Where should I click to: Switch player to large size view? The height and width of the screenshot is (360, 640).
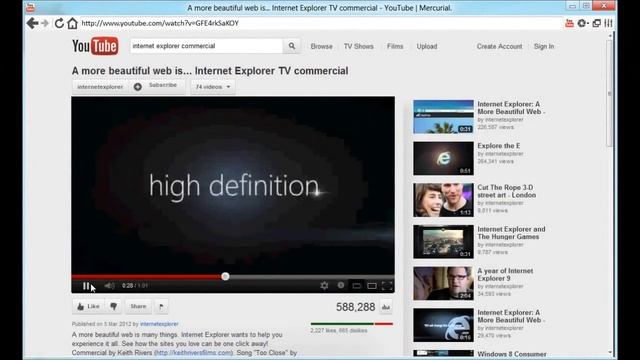click(x=372, y=286)
